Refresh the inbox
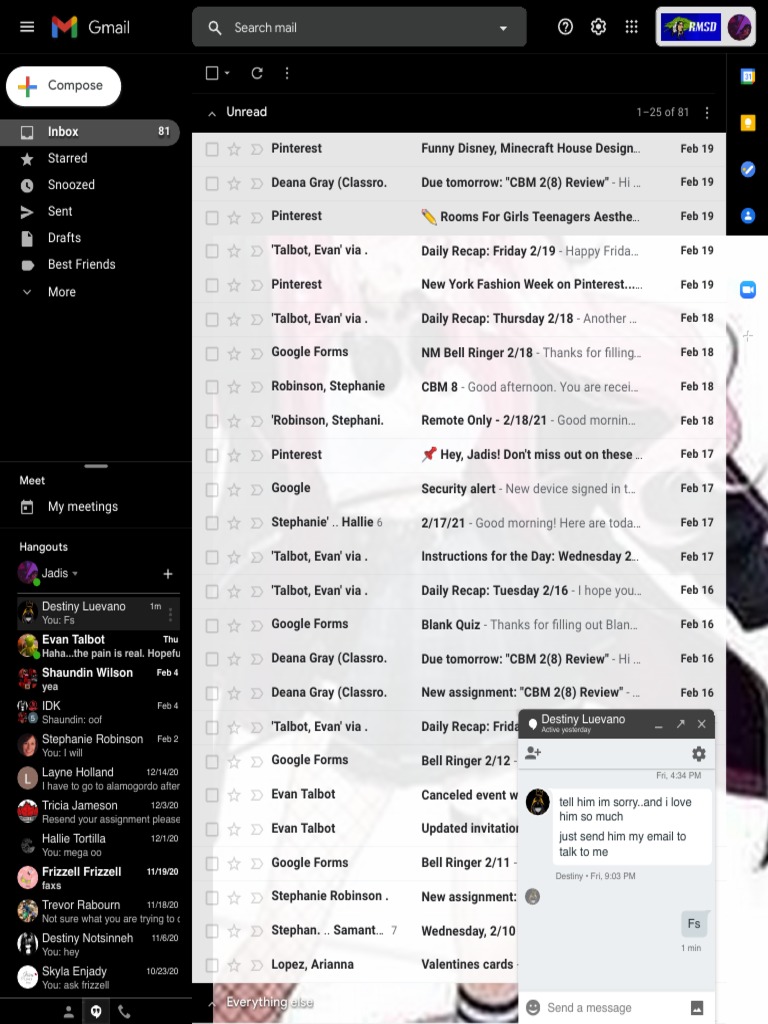 [x=257, y=73]
